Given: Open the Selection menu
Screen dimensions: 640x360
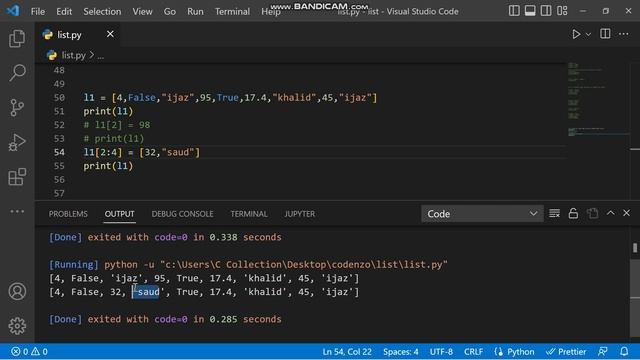Looking at the screenshot, I should click(x=102, y=11).
